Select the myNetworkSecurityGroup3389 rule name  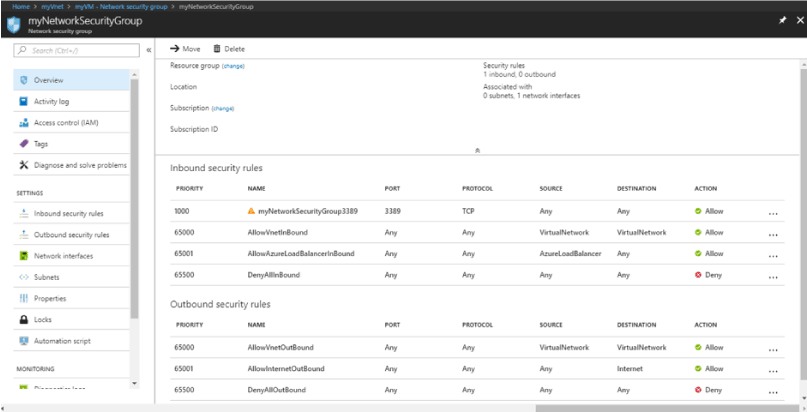coord(308,211)
